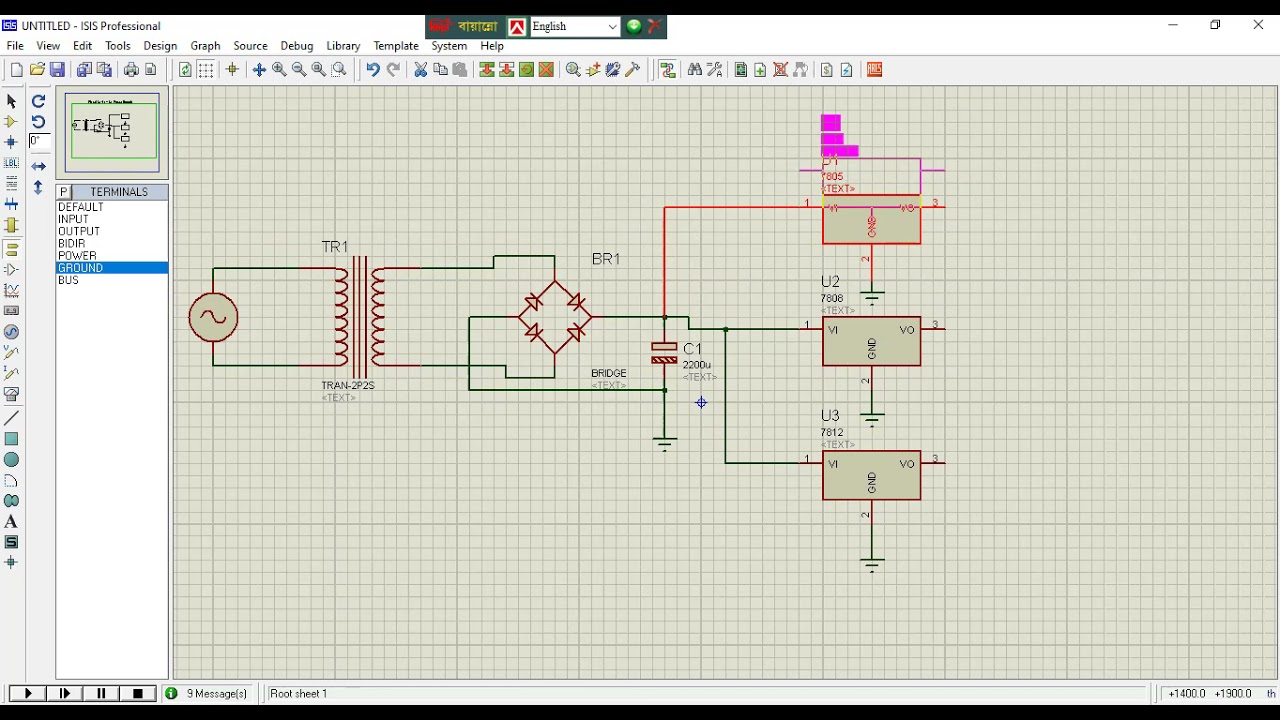Image resolution: width=1280 pixels, height=720 pixels.
Task: Open the Debug menu
Action: pos(297,46)
